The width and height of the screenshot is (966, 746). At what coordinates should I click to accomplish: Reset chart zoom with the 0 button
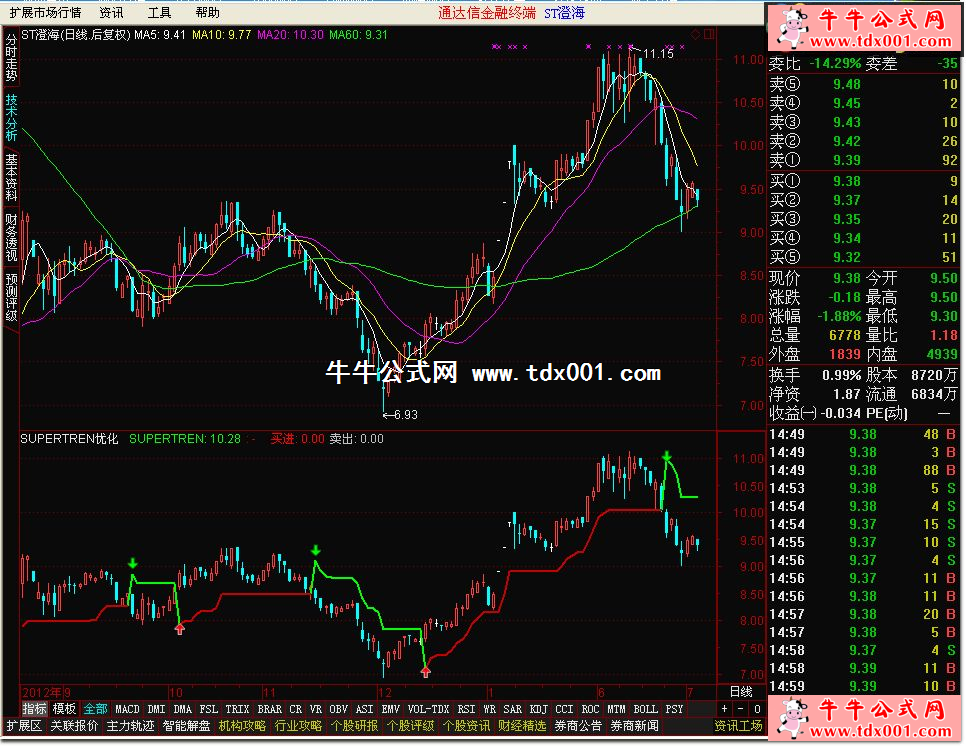(757, 709)
